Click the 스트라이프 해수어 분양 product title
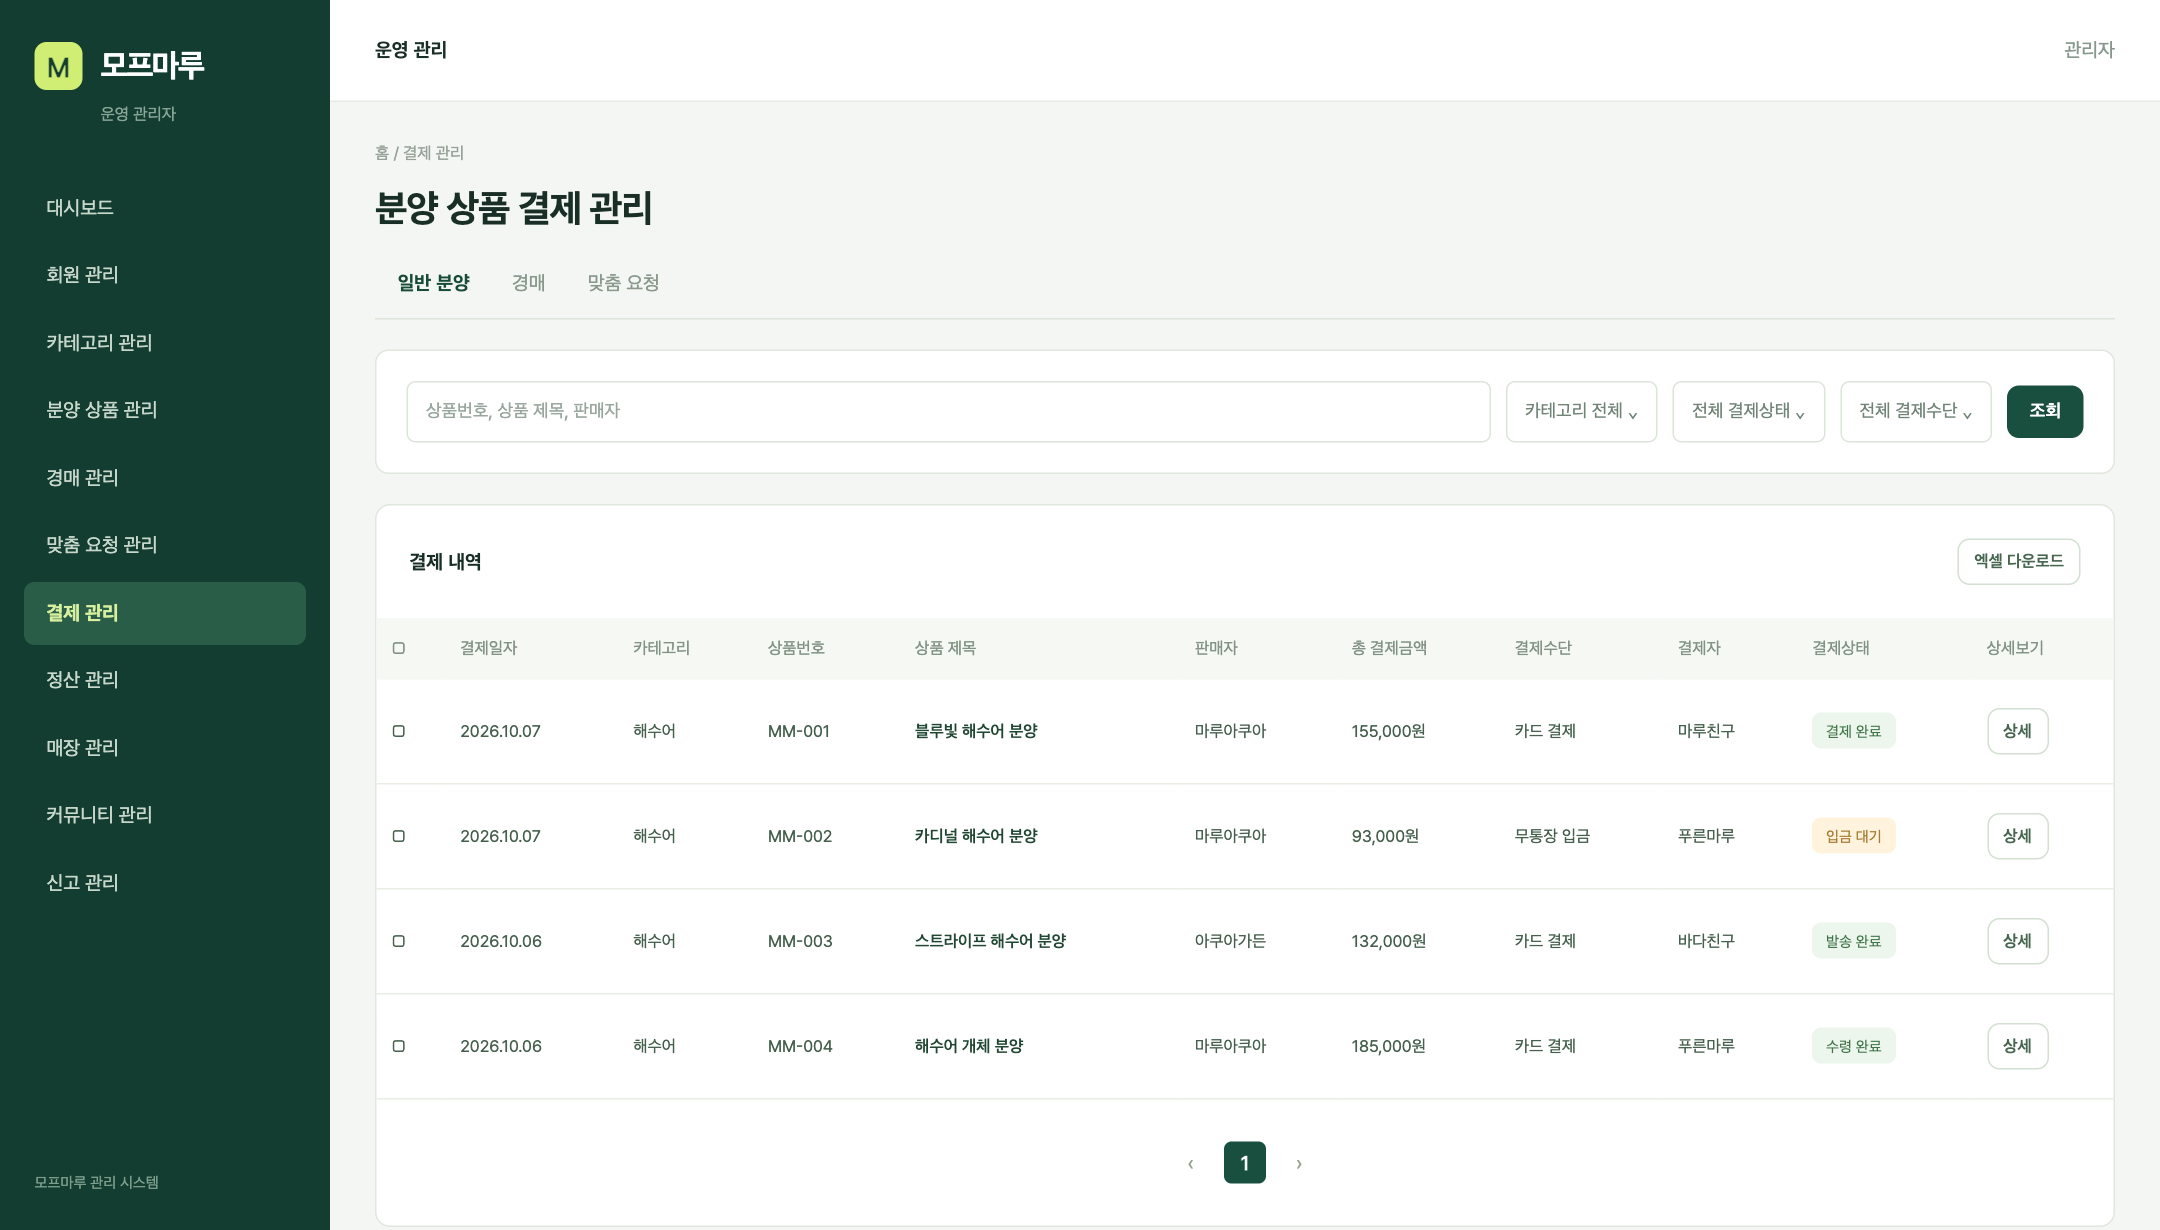Viewport: 2160px width, 1230px height. [x=990, y=941]
